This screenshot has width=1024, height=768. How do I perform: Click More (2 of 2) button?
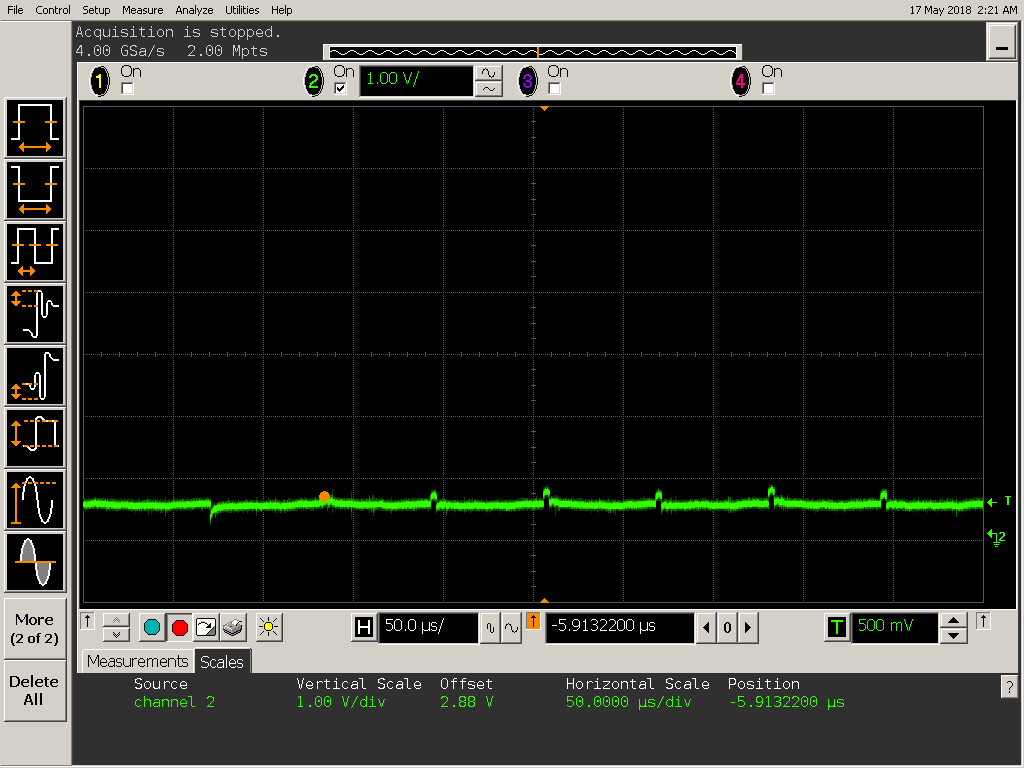[x=34, y=628]
